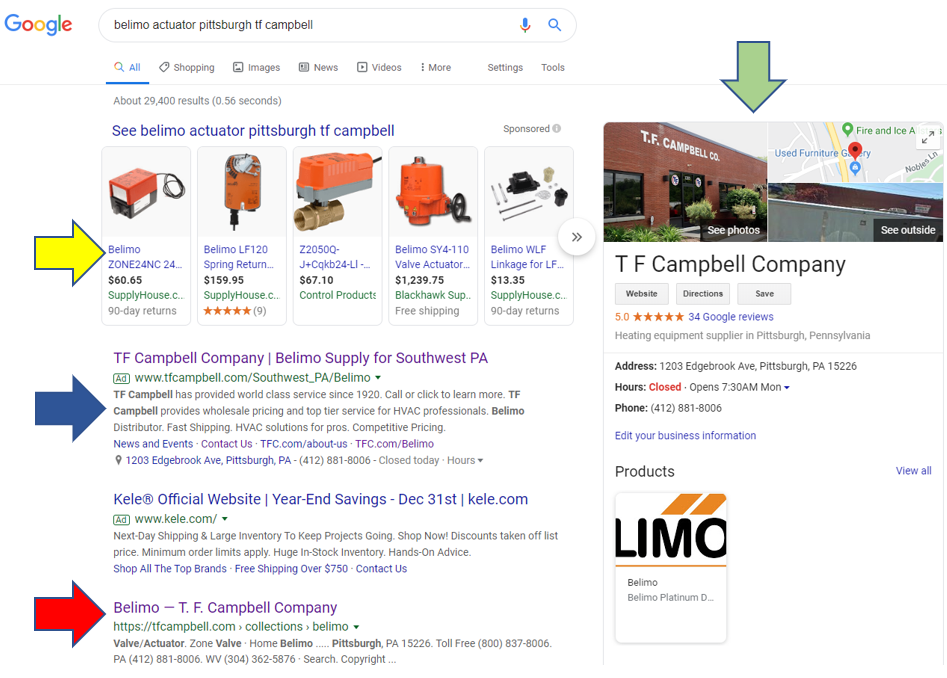Open the More search options menu
The image size is (947, 678).
(435, 68)
